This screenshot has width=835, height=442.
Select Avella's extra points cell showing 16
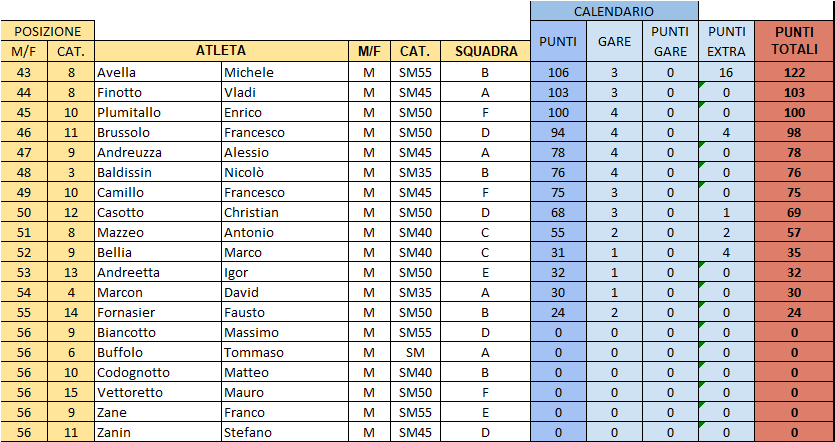pos(726,72)
